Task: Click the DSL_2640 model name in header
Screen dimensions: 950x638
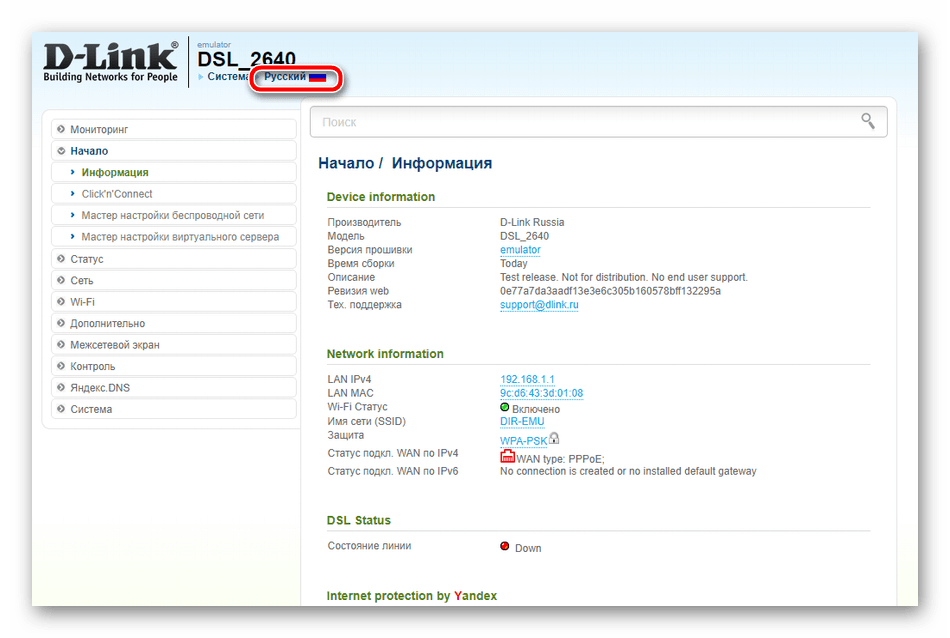Action: (x=247, y=59)
